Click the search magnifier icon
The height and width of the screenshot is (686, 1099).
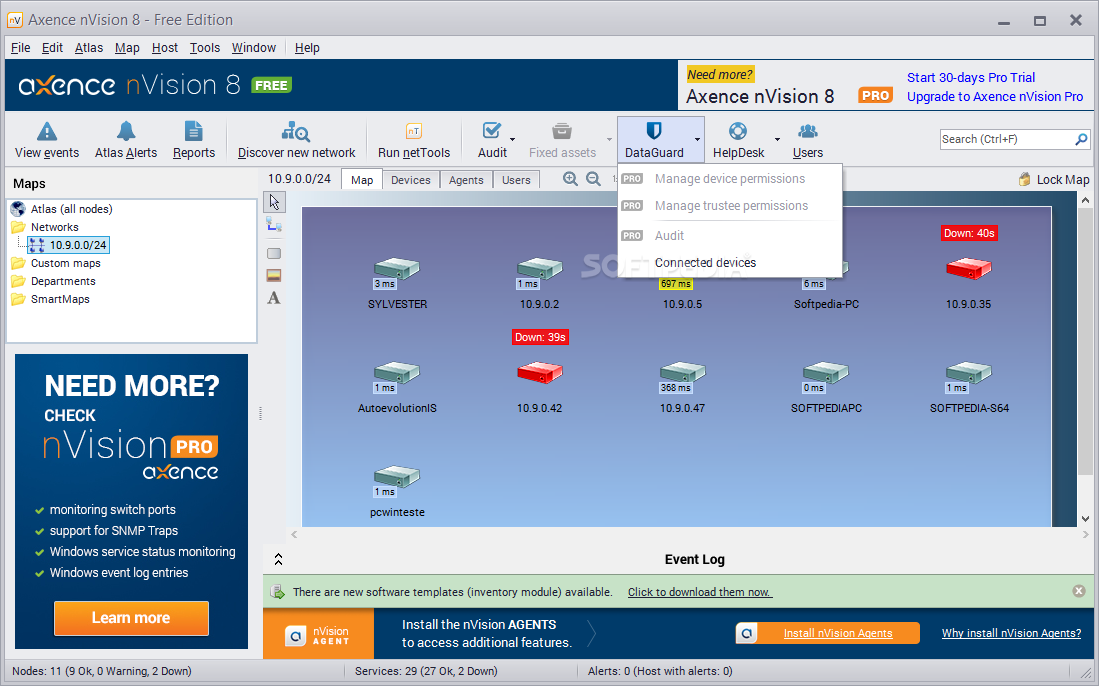[1081, 139]
